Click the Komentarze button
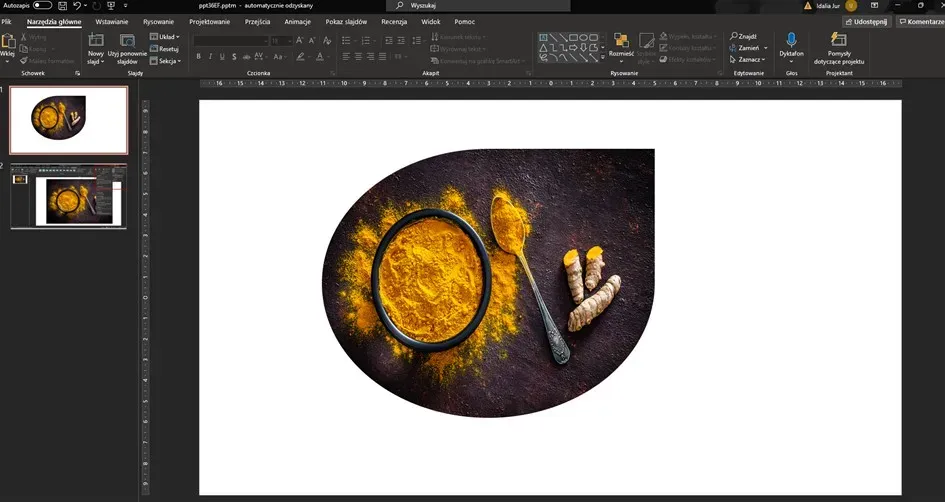 (x=921, y=21)
